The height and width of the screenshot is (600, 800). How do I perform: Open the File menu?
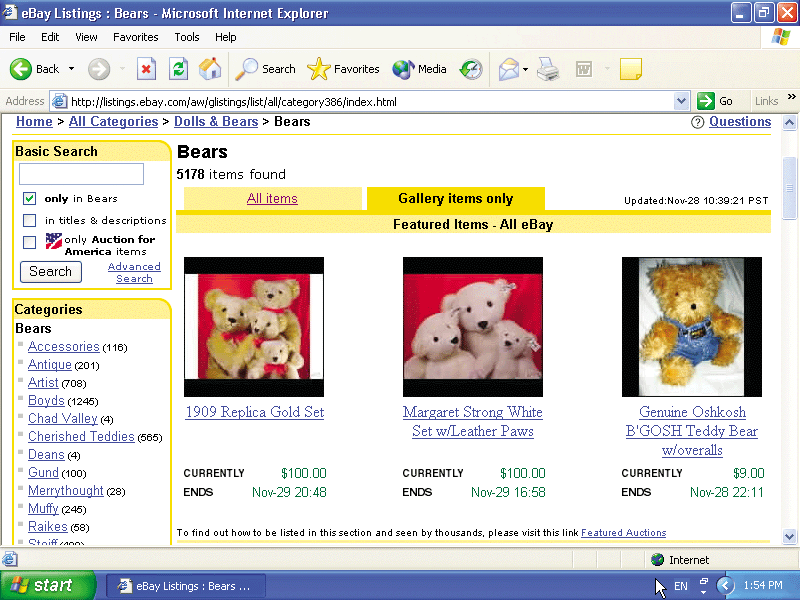[x=17, y=37]
